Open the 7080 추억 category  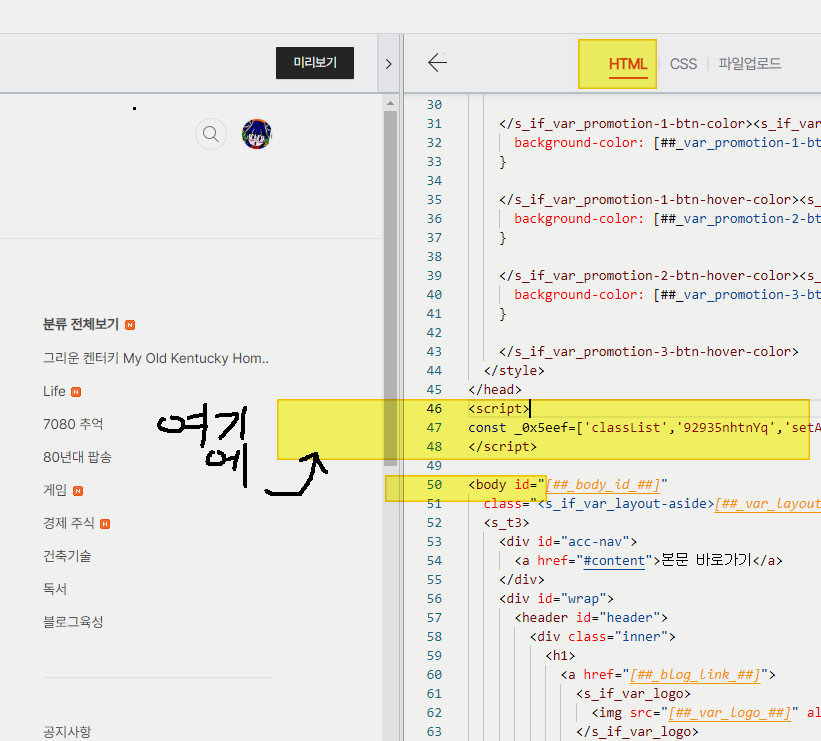pyautogui.click(x=73, y=424)
